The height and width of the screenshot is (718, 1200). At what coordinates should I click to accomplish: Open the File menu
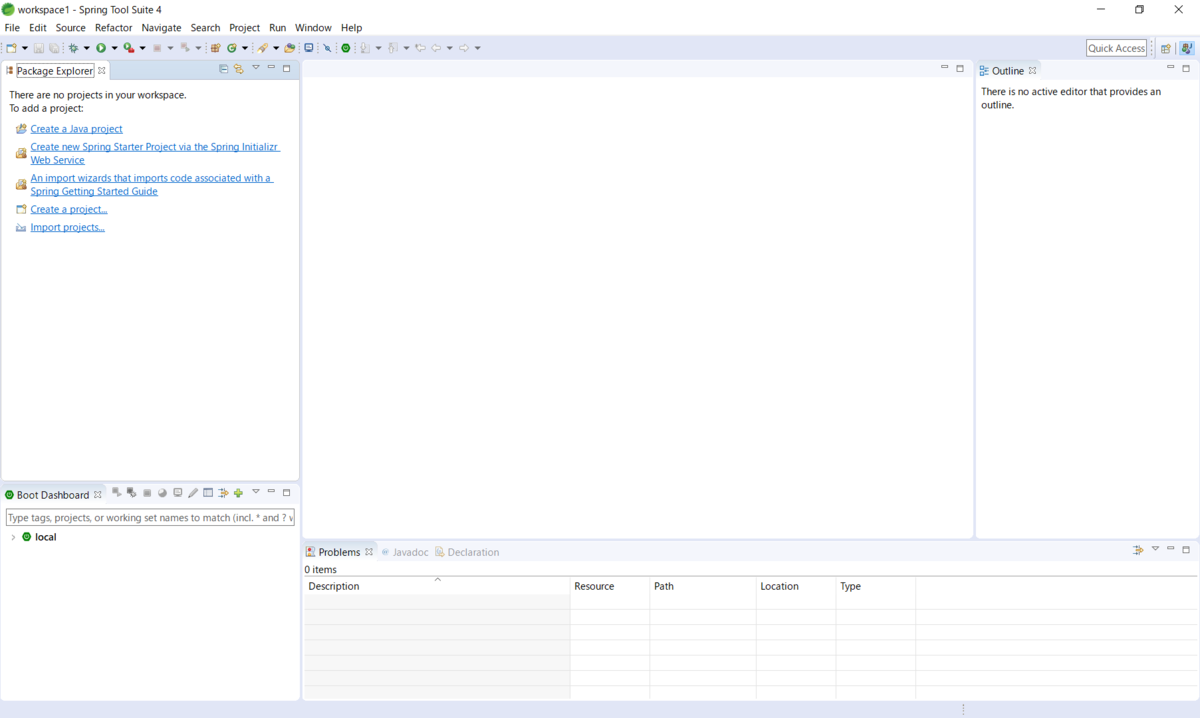(x=12, y=28)
